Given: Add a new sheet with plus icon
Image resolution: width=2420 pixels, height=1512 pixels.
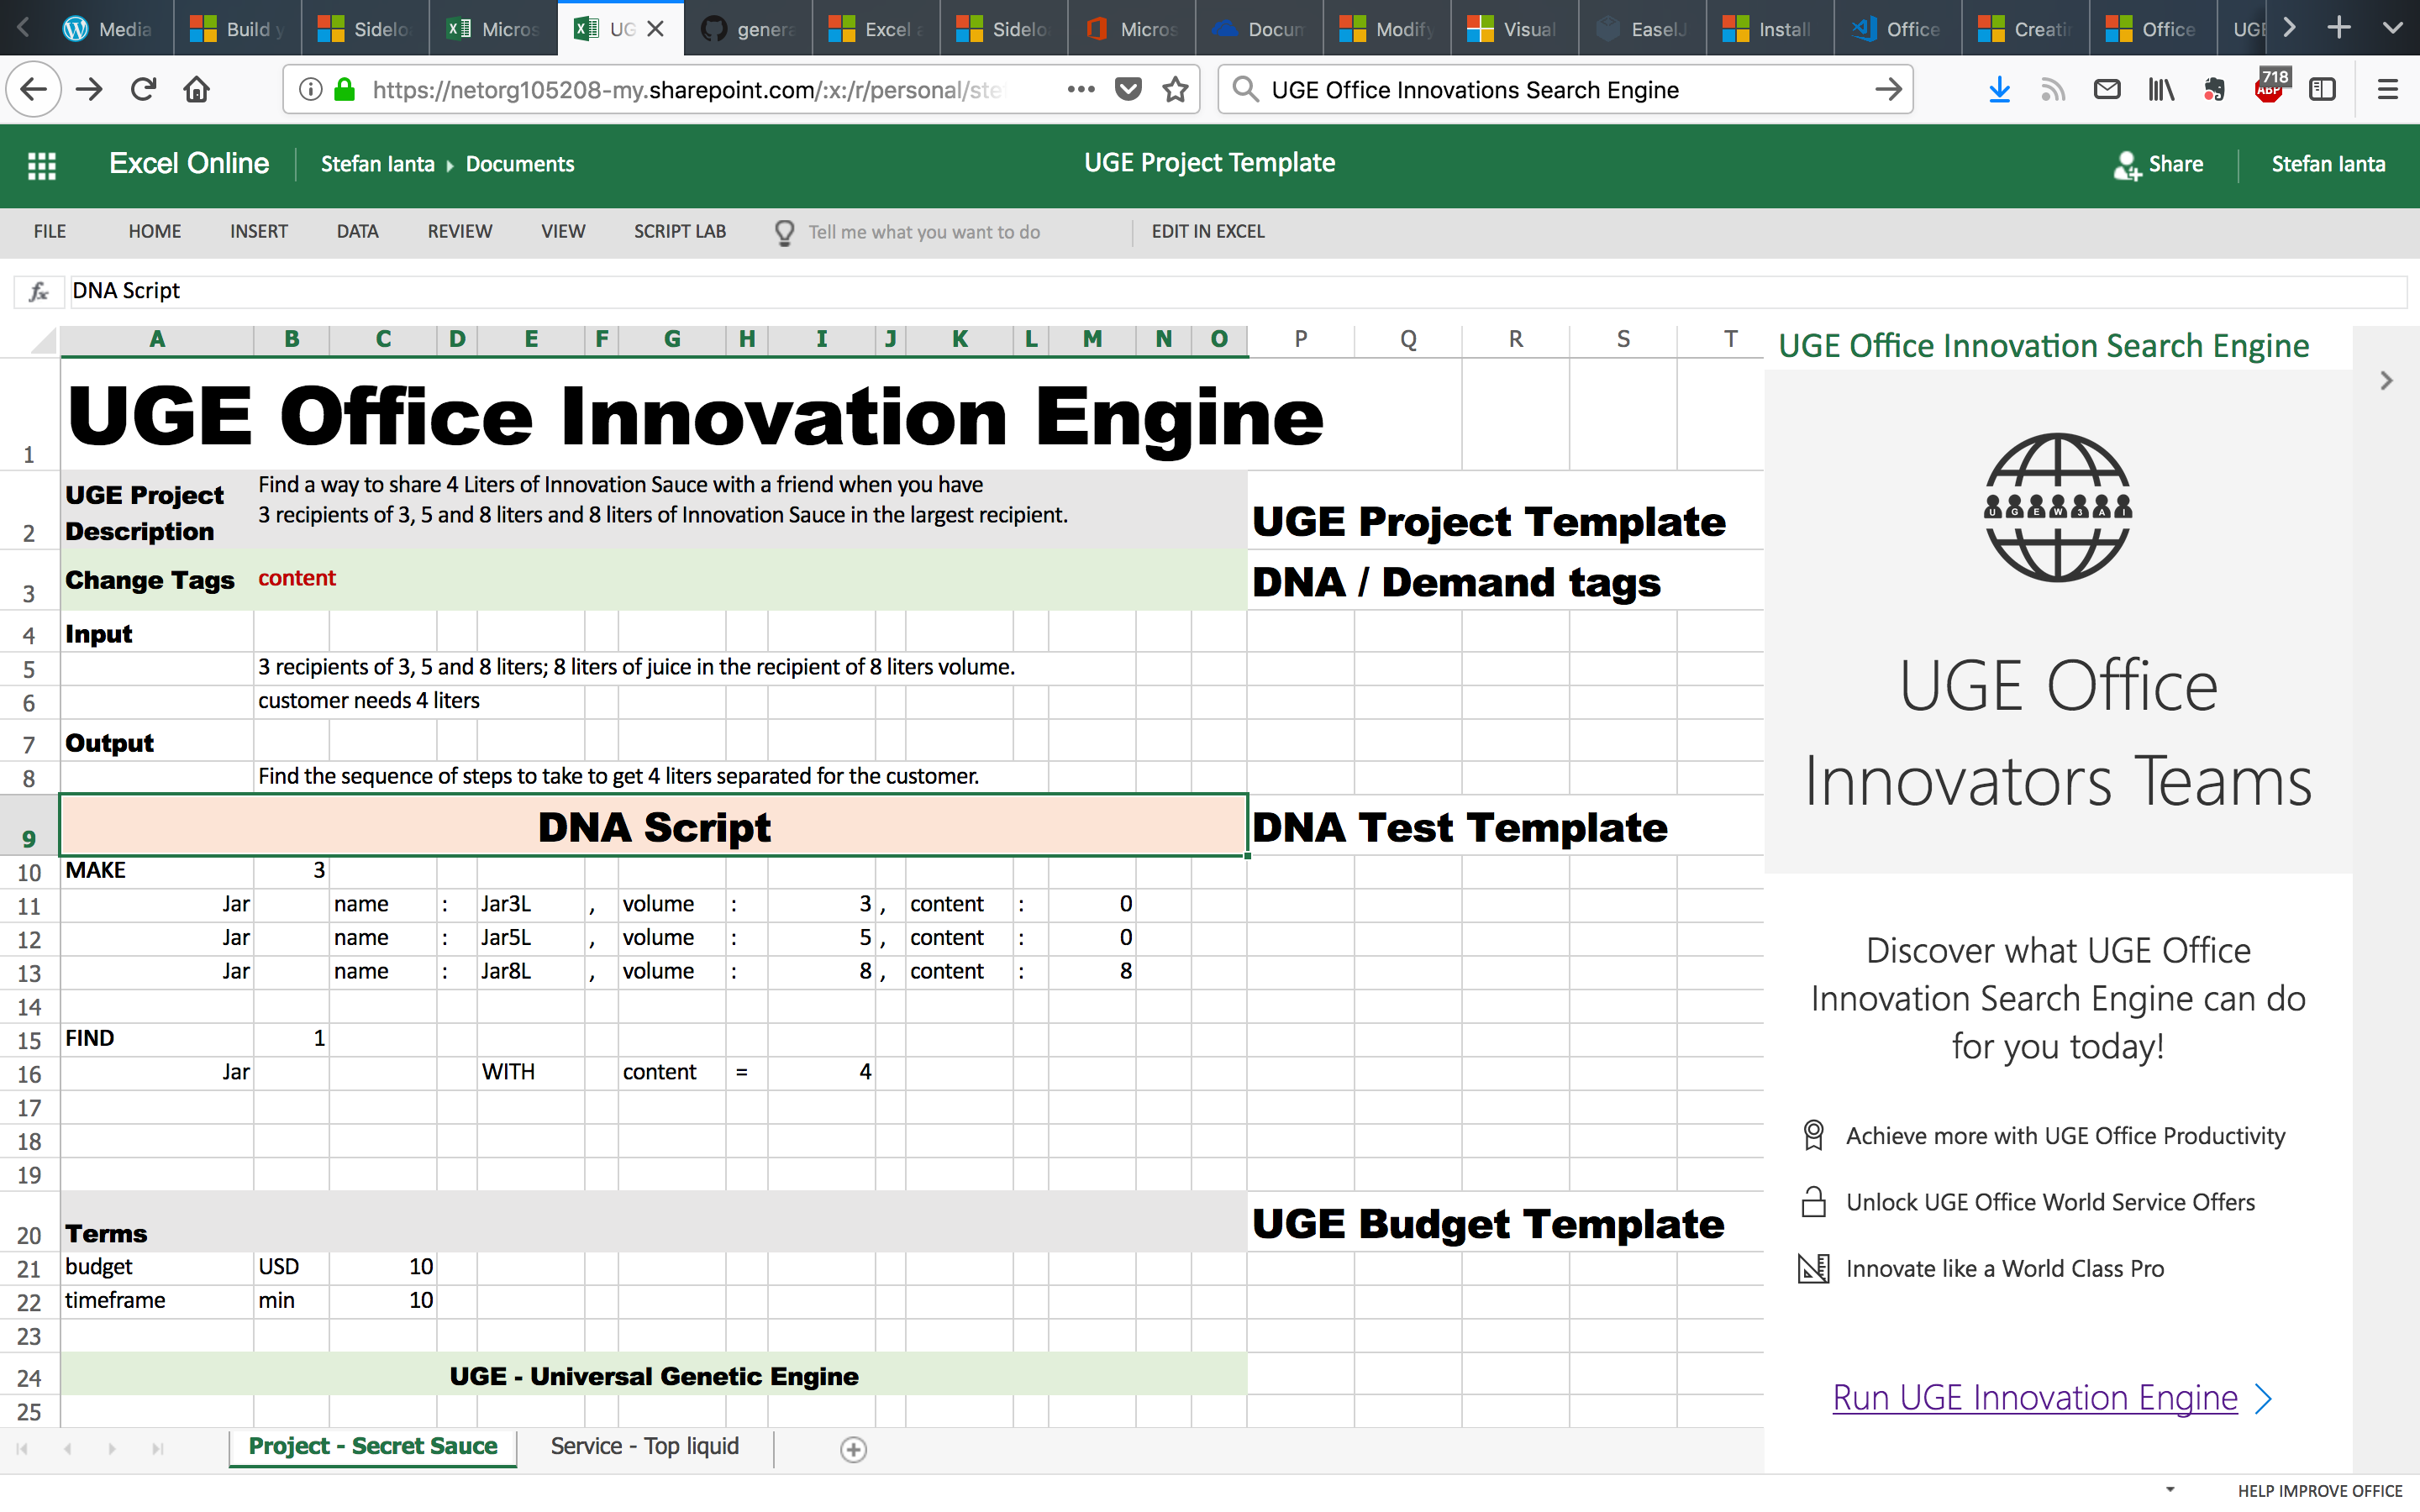Looking at the screenshot, I should (x=853, y=1449).
